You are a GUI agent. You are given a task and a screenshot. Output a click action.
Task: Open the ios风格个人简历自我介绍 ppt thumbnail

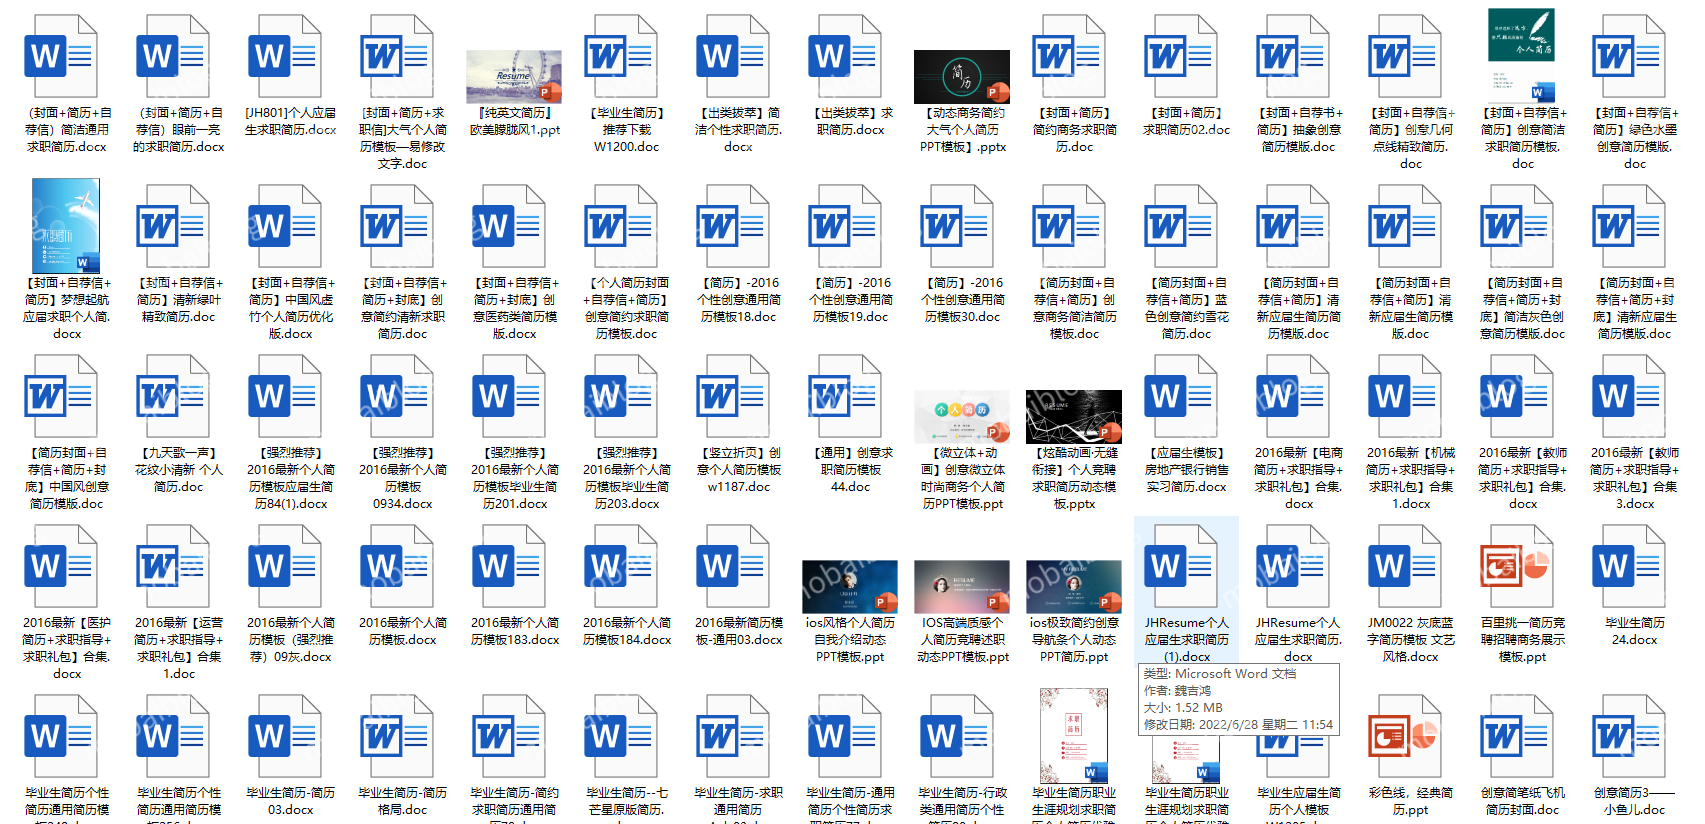pos(850,586)
